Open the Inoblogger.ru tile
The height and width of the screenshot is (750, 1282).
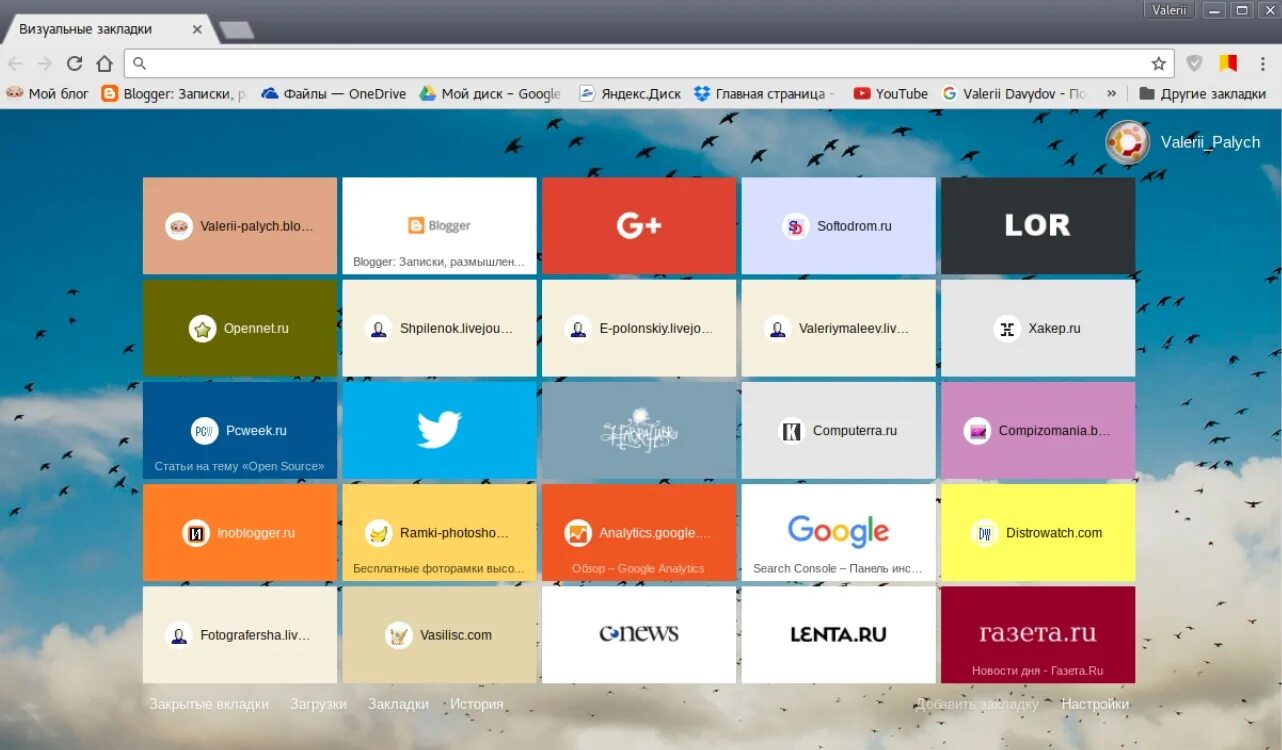[x=240, y=533]
